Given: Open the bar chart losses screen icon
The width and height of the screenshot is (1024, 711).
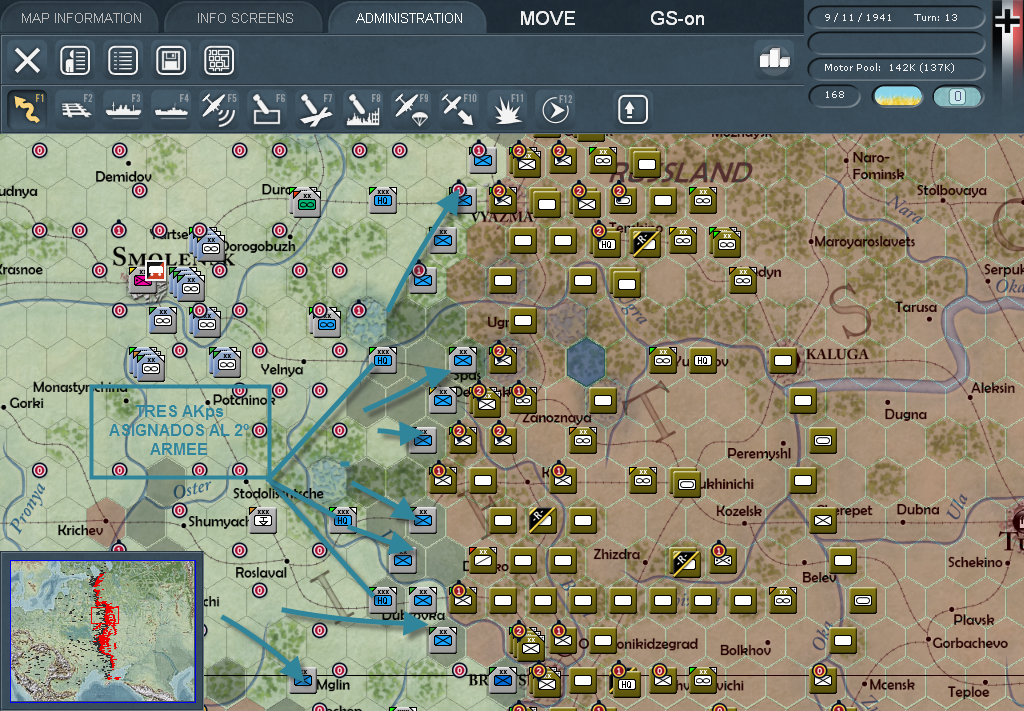Looking at the screenshot, I should pos(774,58).
